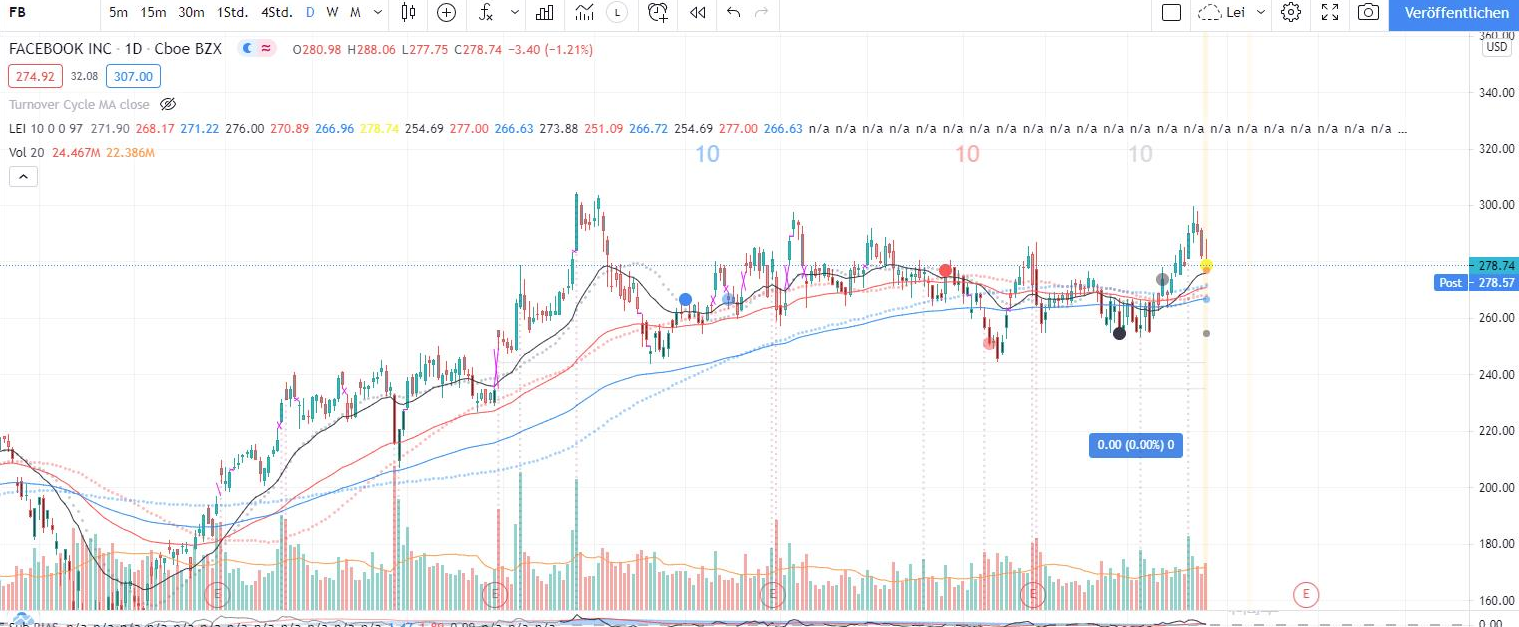
Task: Toggle the extended hours moon icon
Action: (247, 48)
